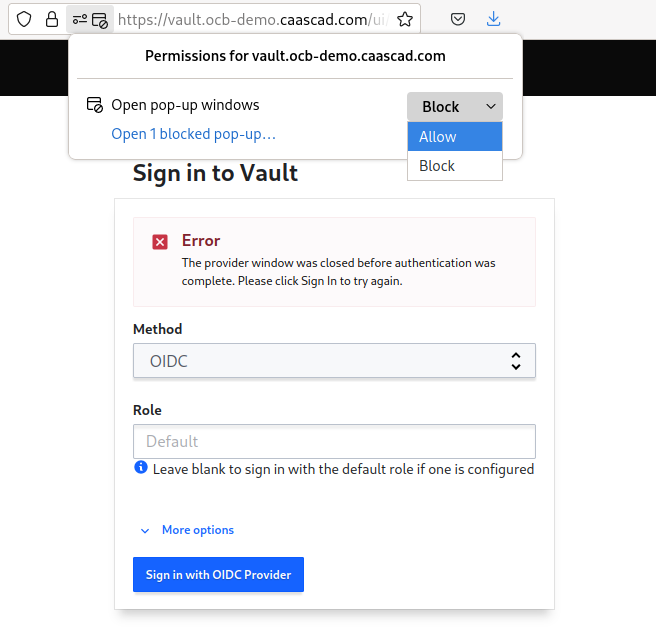Click the tracking protection shield icon

pyautogui.click(x=24, y=19)
